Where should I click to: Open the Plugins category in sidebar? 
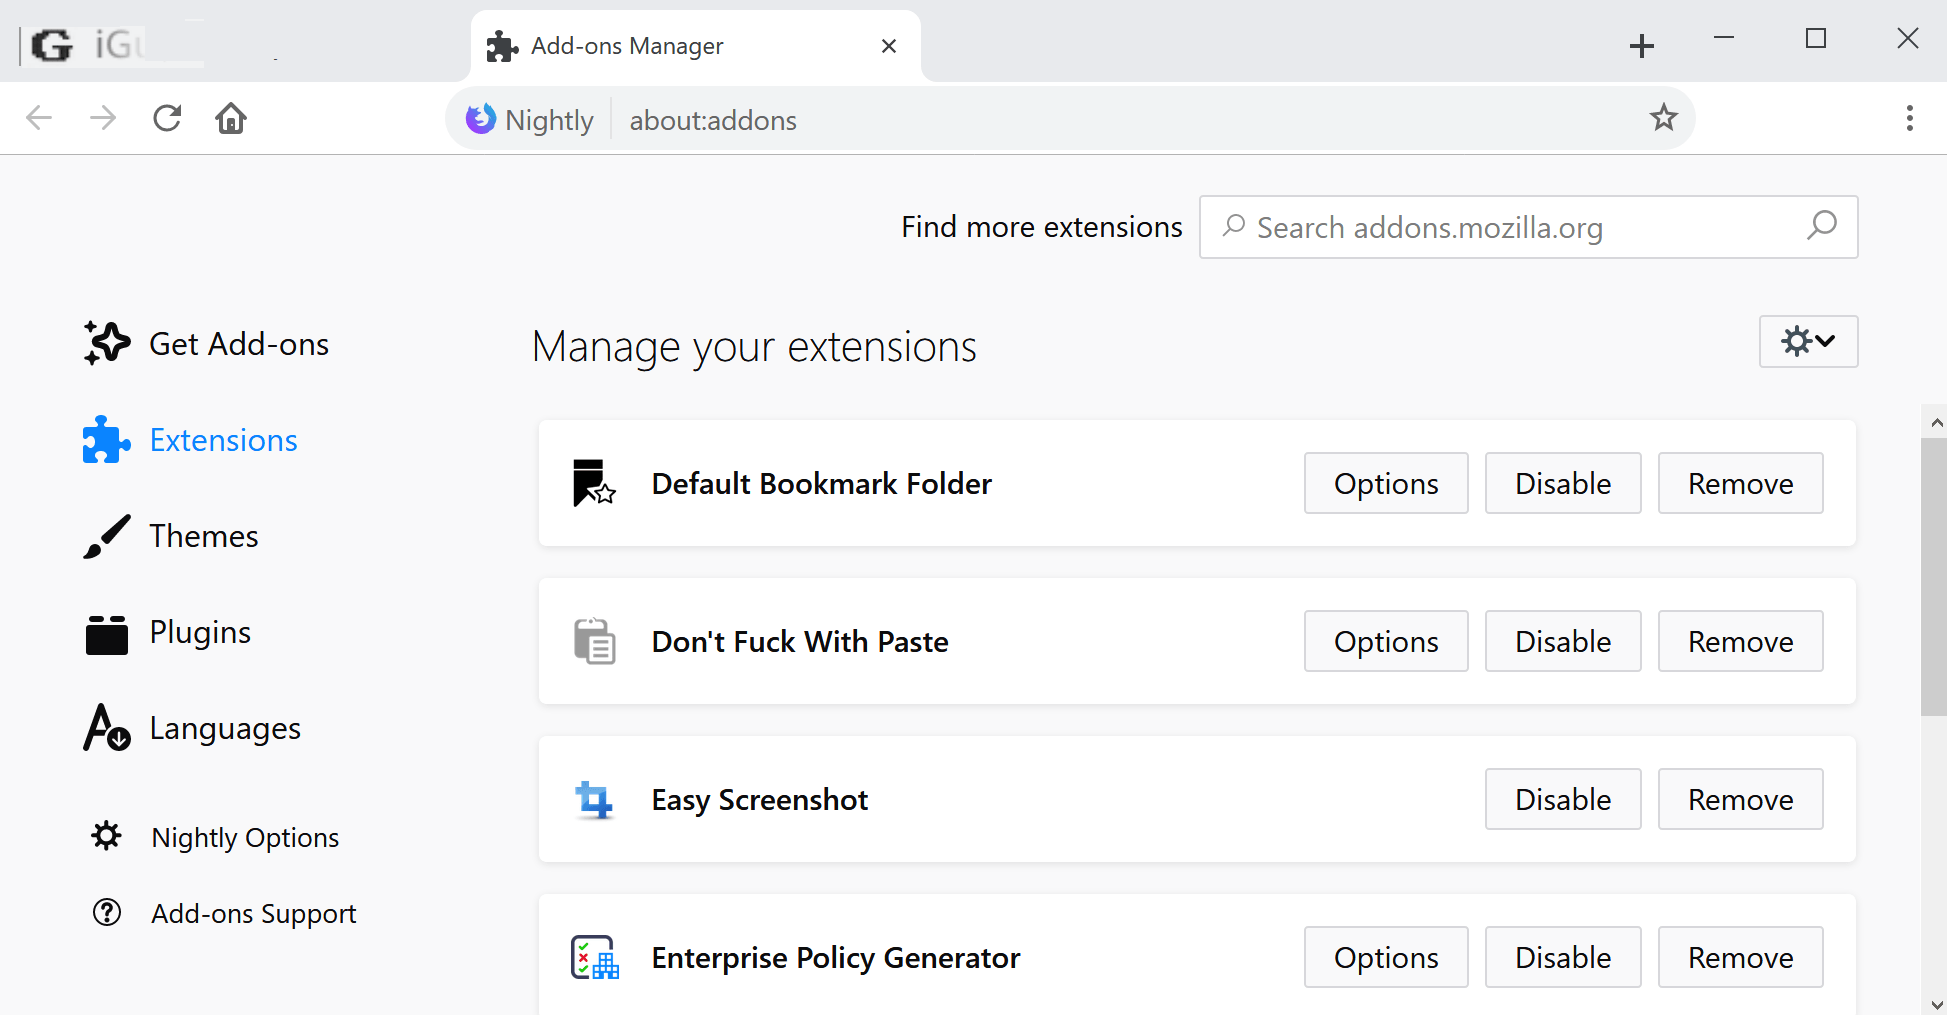tap(200, 633)
